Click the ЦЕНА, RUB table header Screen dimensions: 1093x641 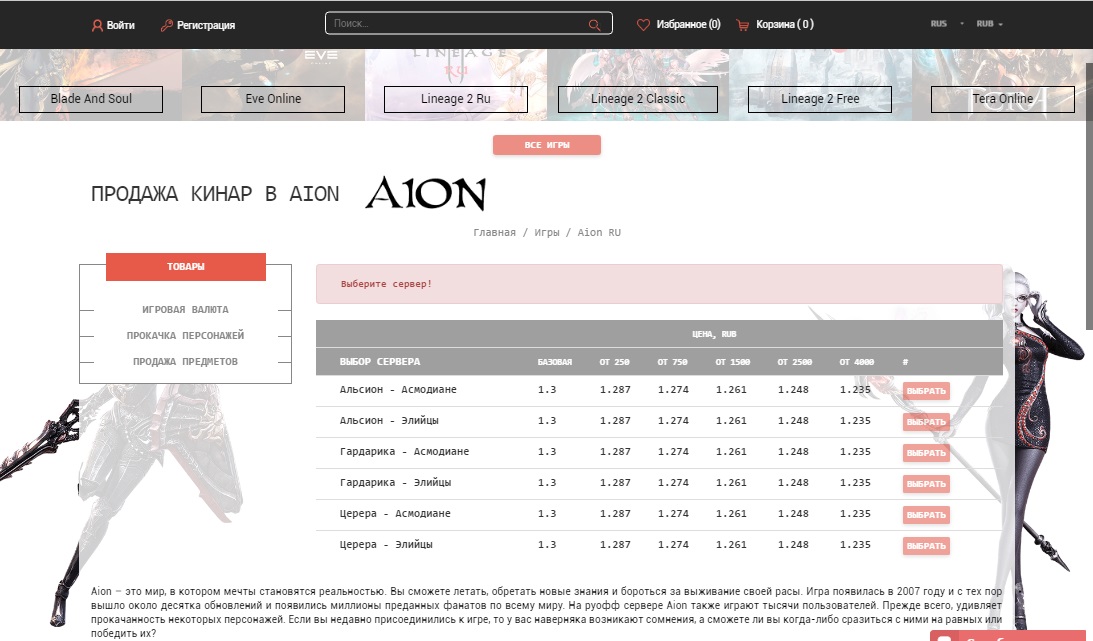pyautogui.click(x=714, y=334)
